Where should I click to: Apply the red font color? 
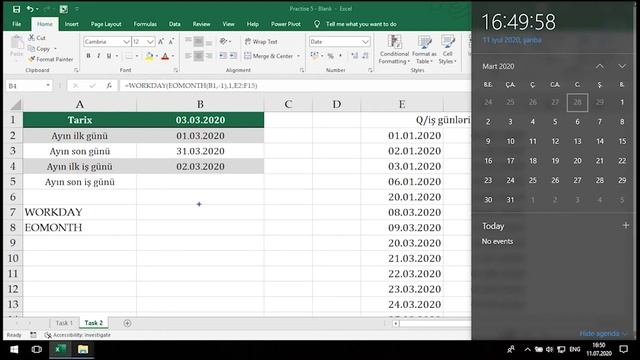pyautogui.click(x=165, y=56)
